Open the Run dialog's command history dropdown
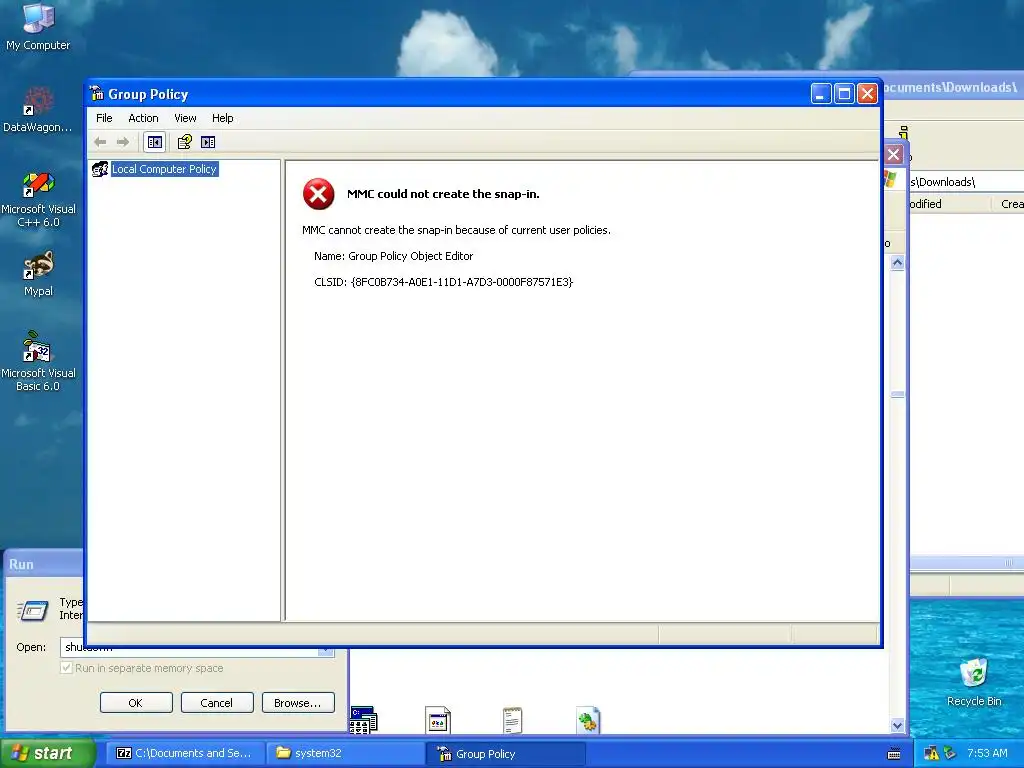This screenshot has height=768, width=1024. tap(326, 651)
